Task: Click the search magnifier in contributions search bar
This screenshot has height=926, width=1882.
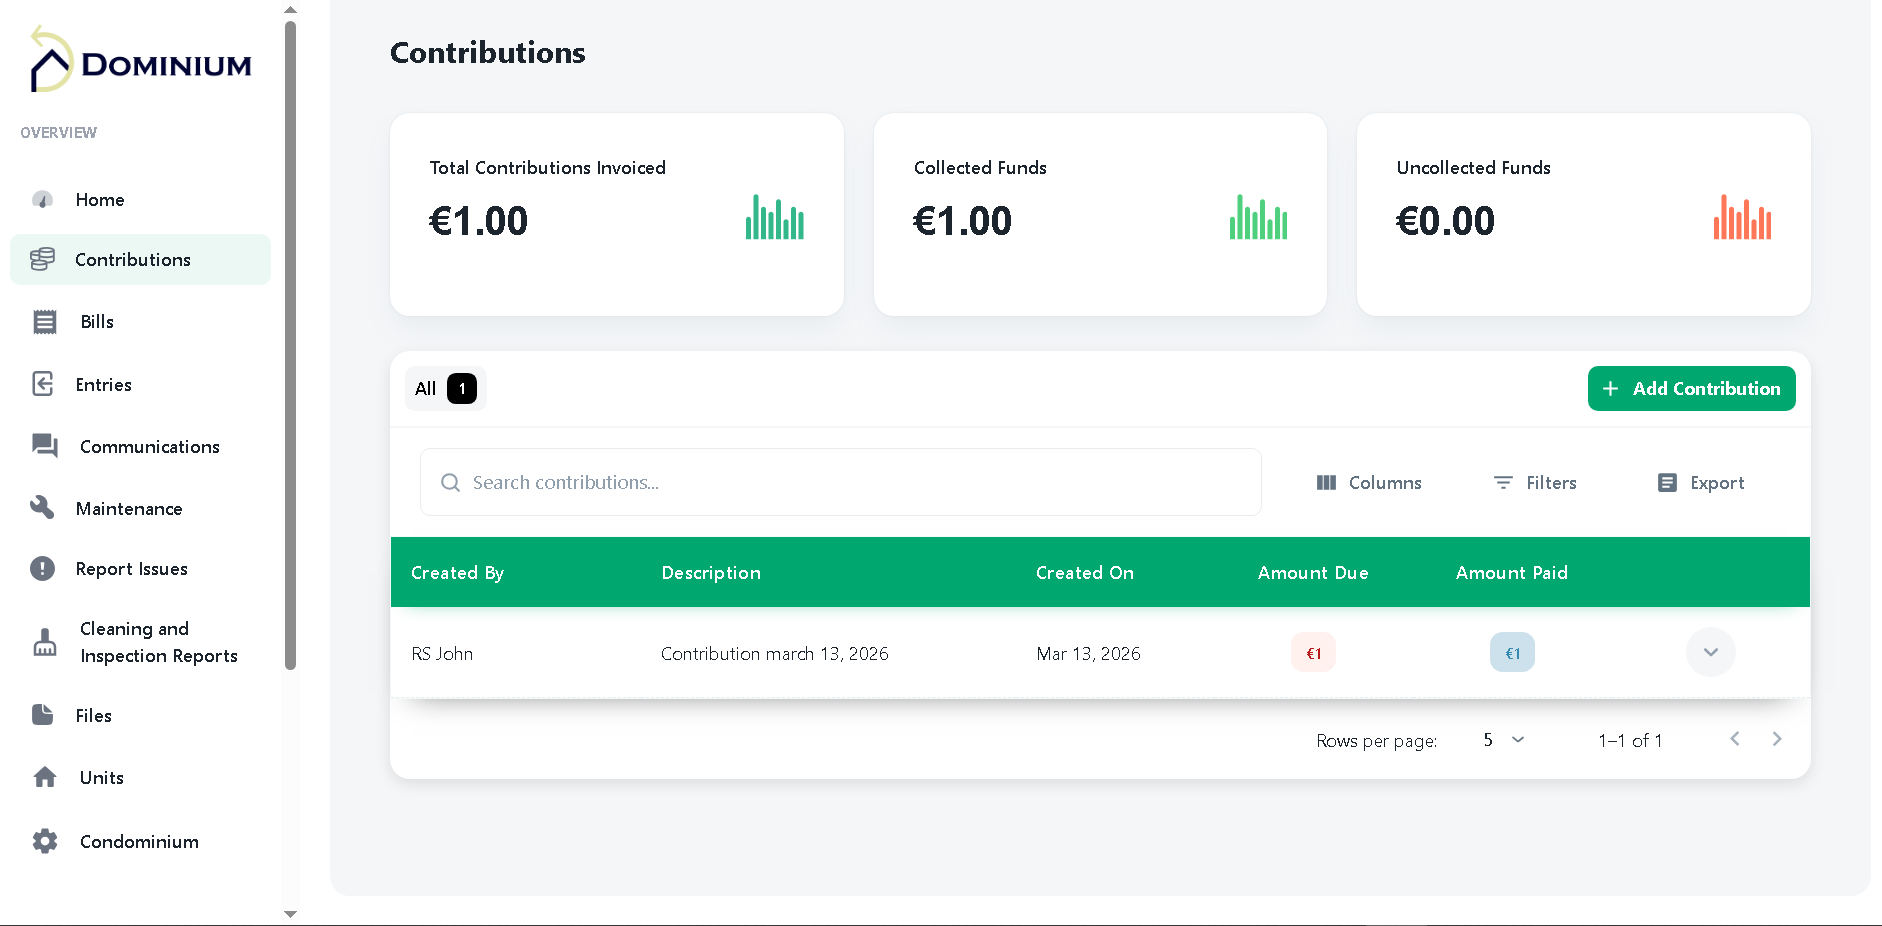Action: point(450,482)
